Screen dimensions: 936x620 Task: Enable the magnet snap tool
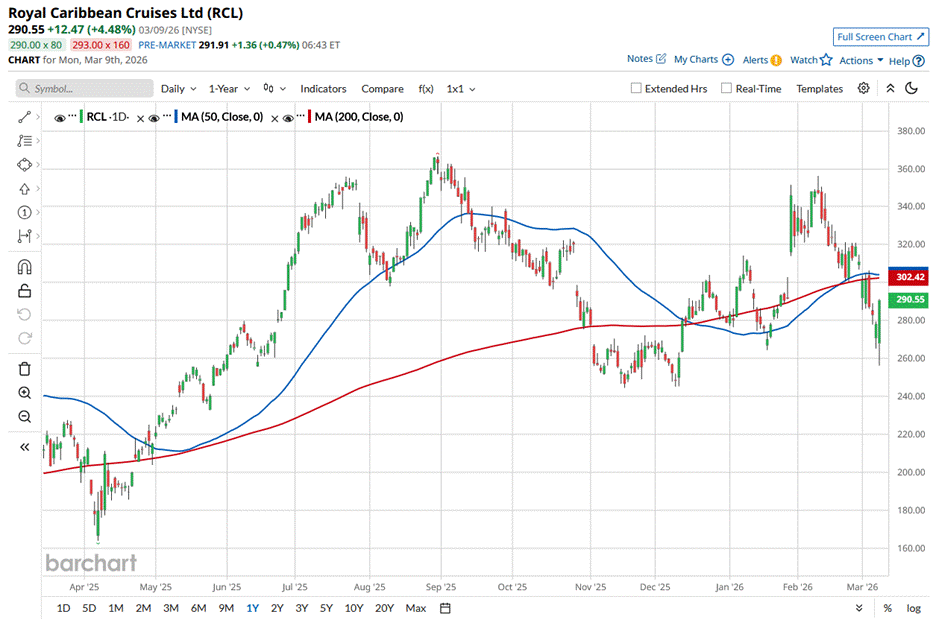point(24,267)
